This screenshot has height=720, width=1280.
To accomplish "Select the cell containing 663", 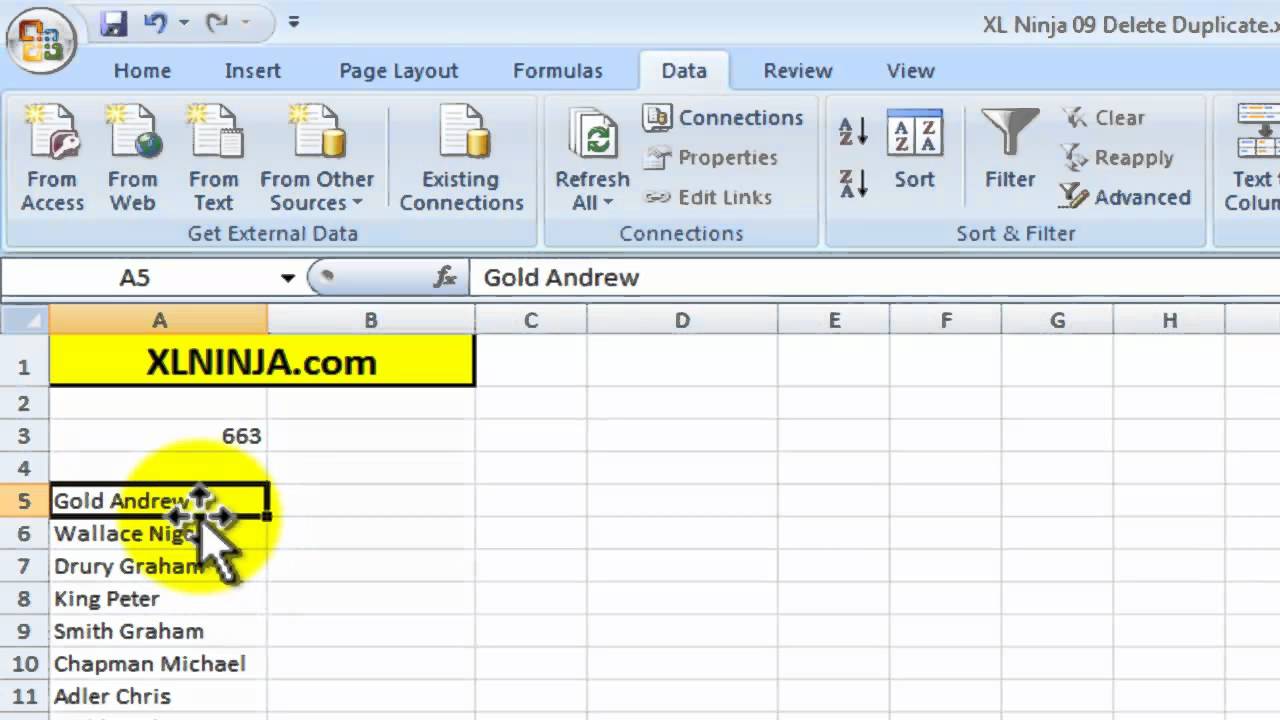I will tap(159, 436).
